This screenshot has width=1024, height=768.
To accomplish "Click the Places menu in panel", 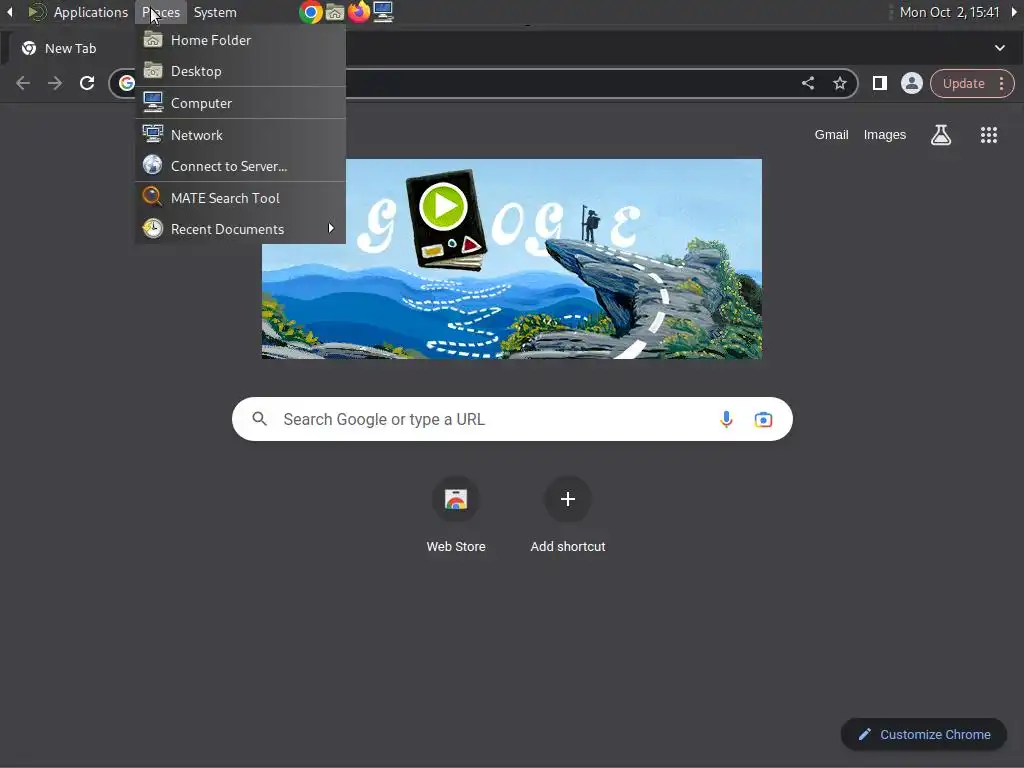I will tap(161, 12).
